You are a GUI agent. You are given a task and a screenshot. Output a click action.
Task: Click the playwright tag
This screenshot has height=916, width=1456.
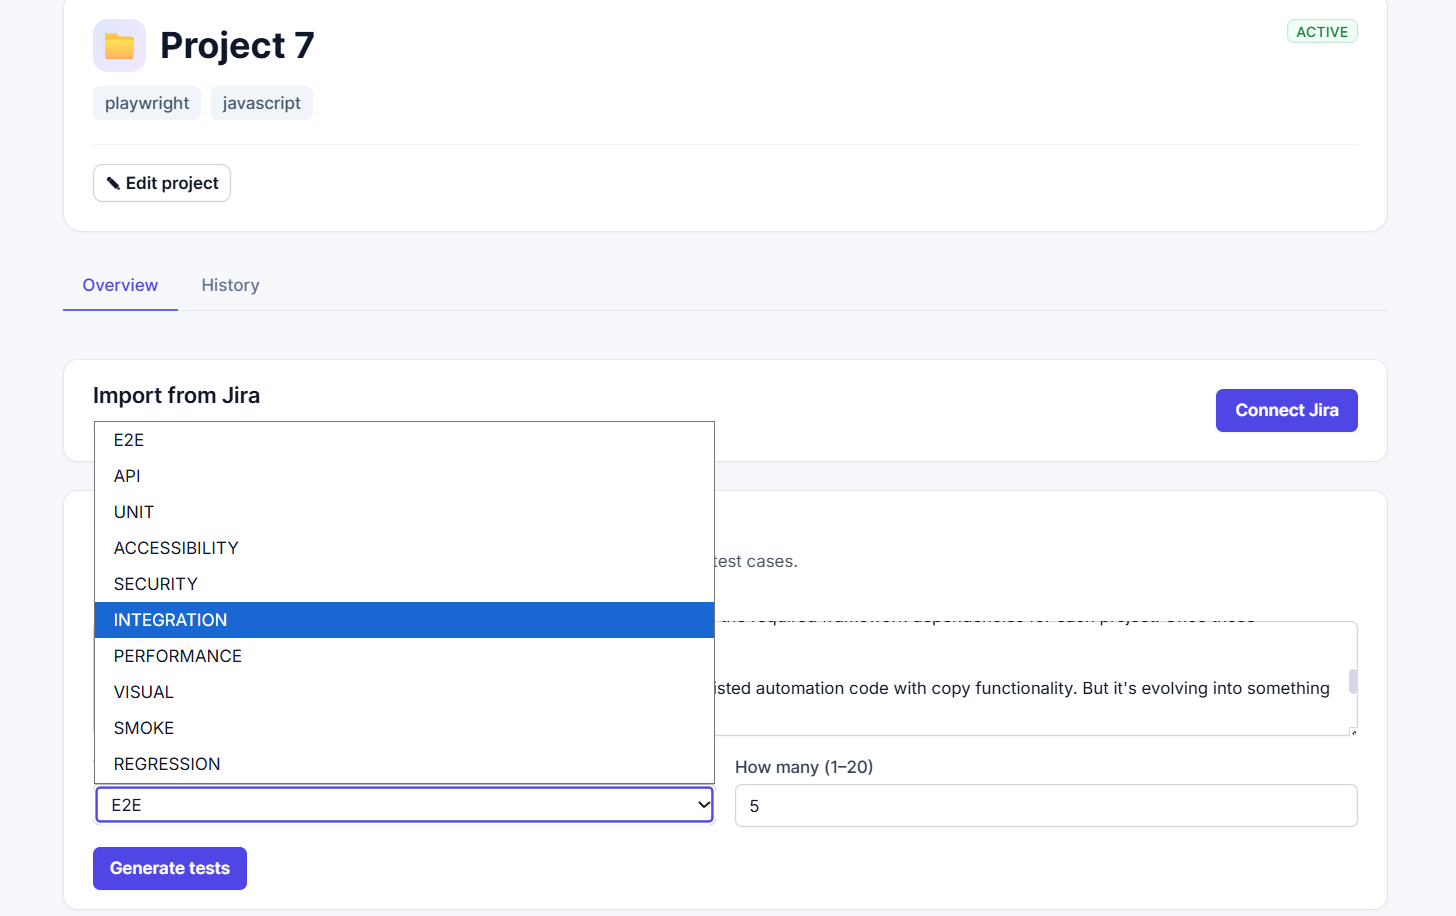click(147, 103)
